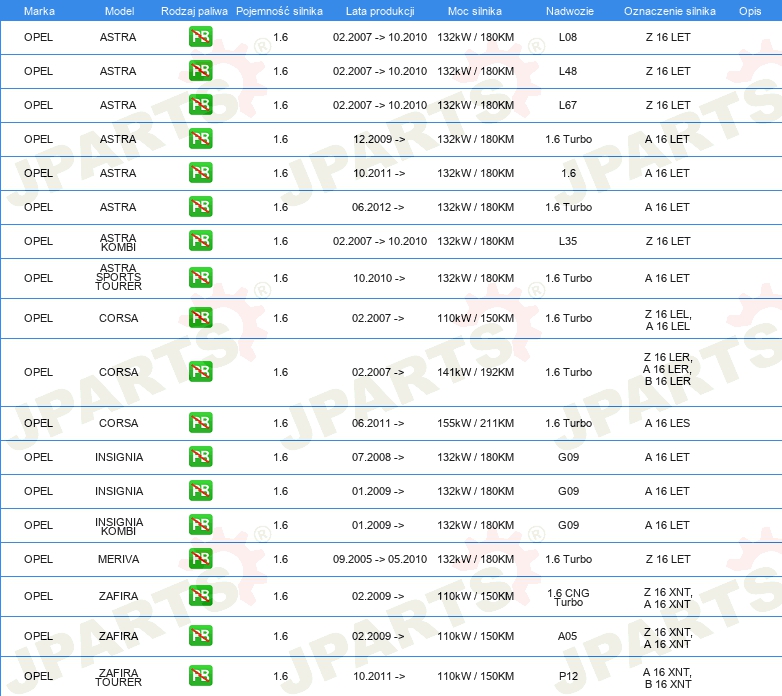
Task: Select the L67 body cell
Action: 568,105
